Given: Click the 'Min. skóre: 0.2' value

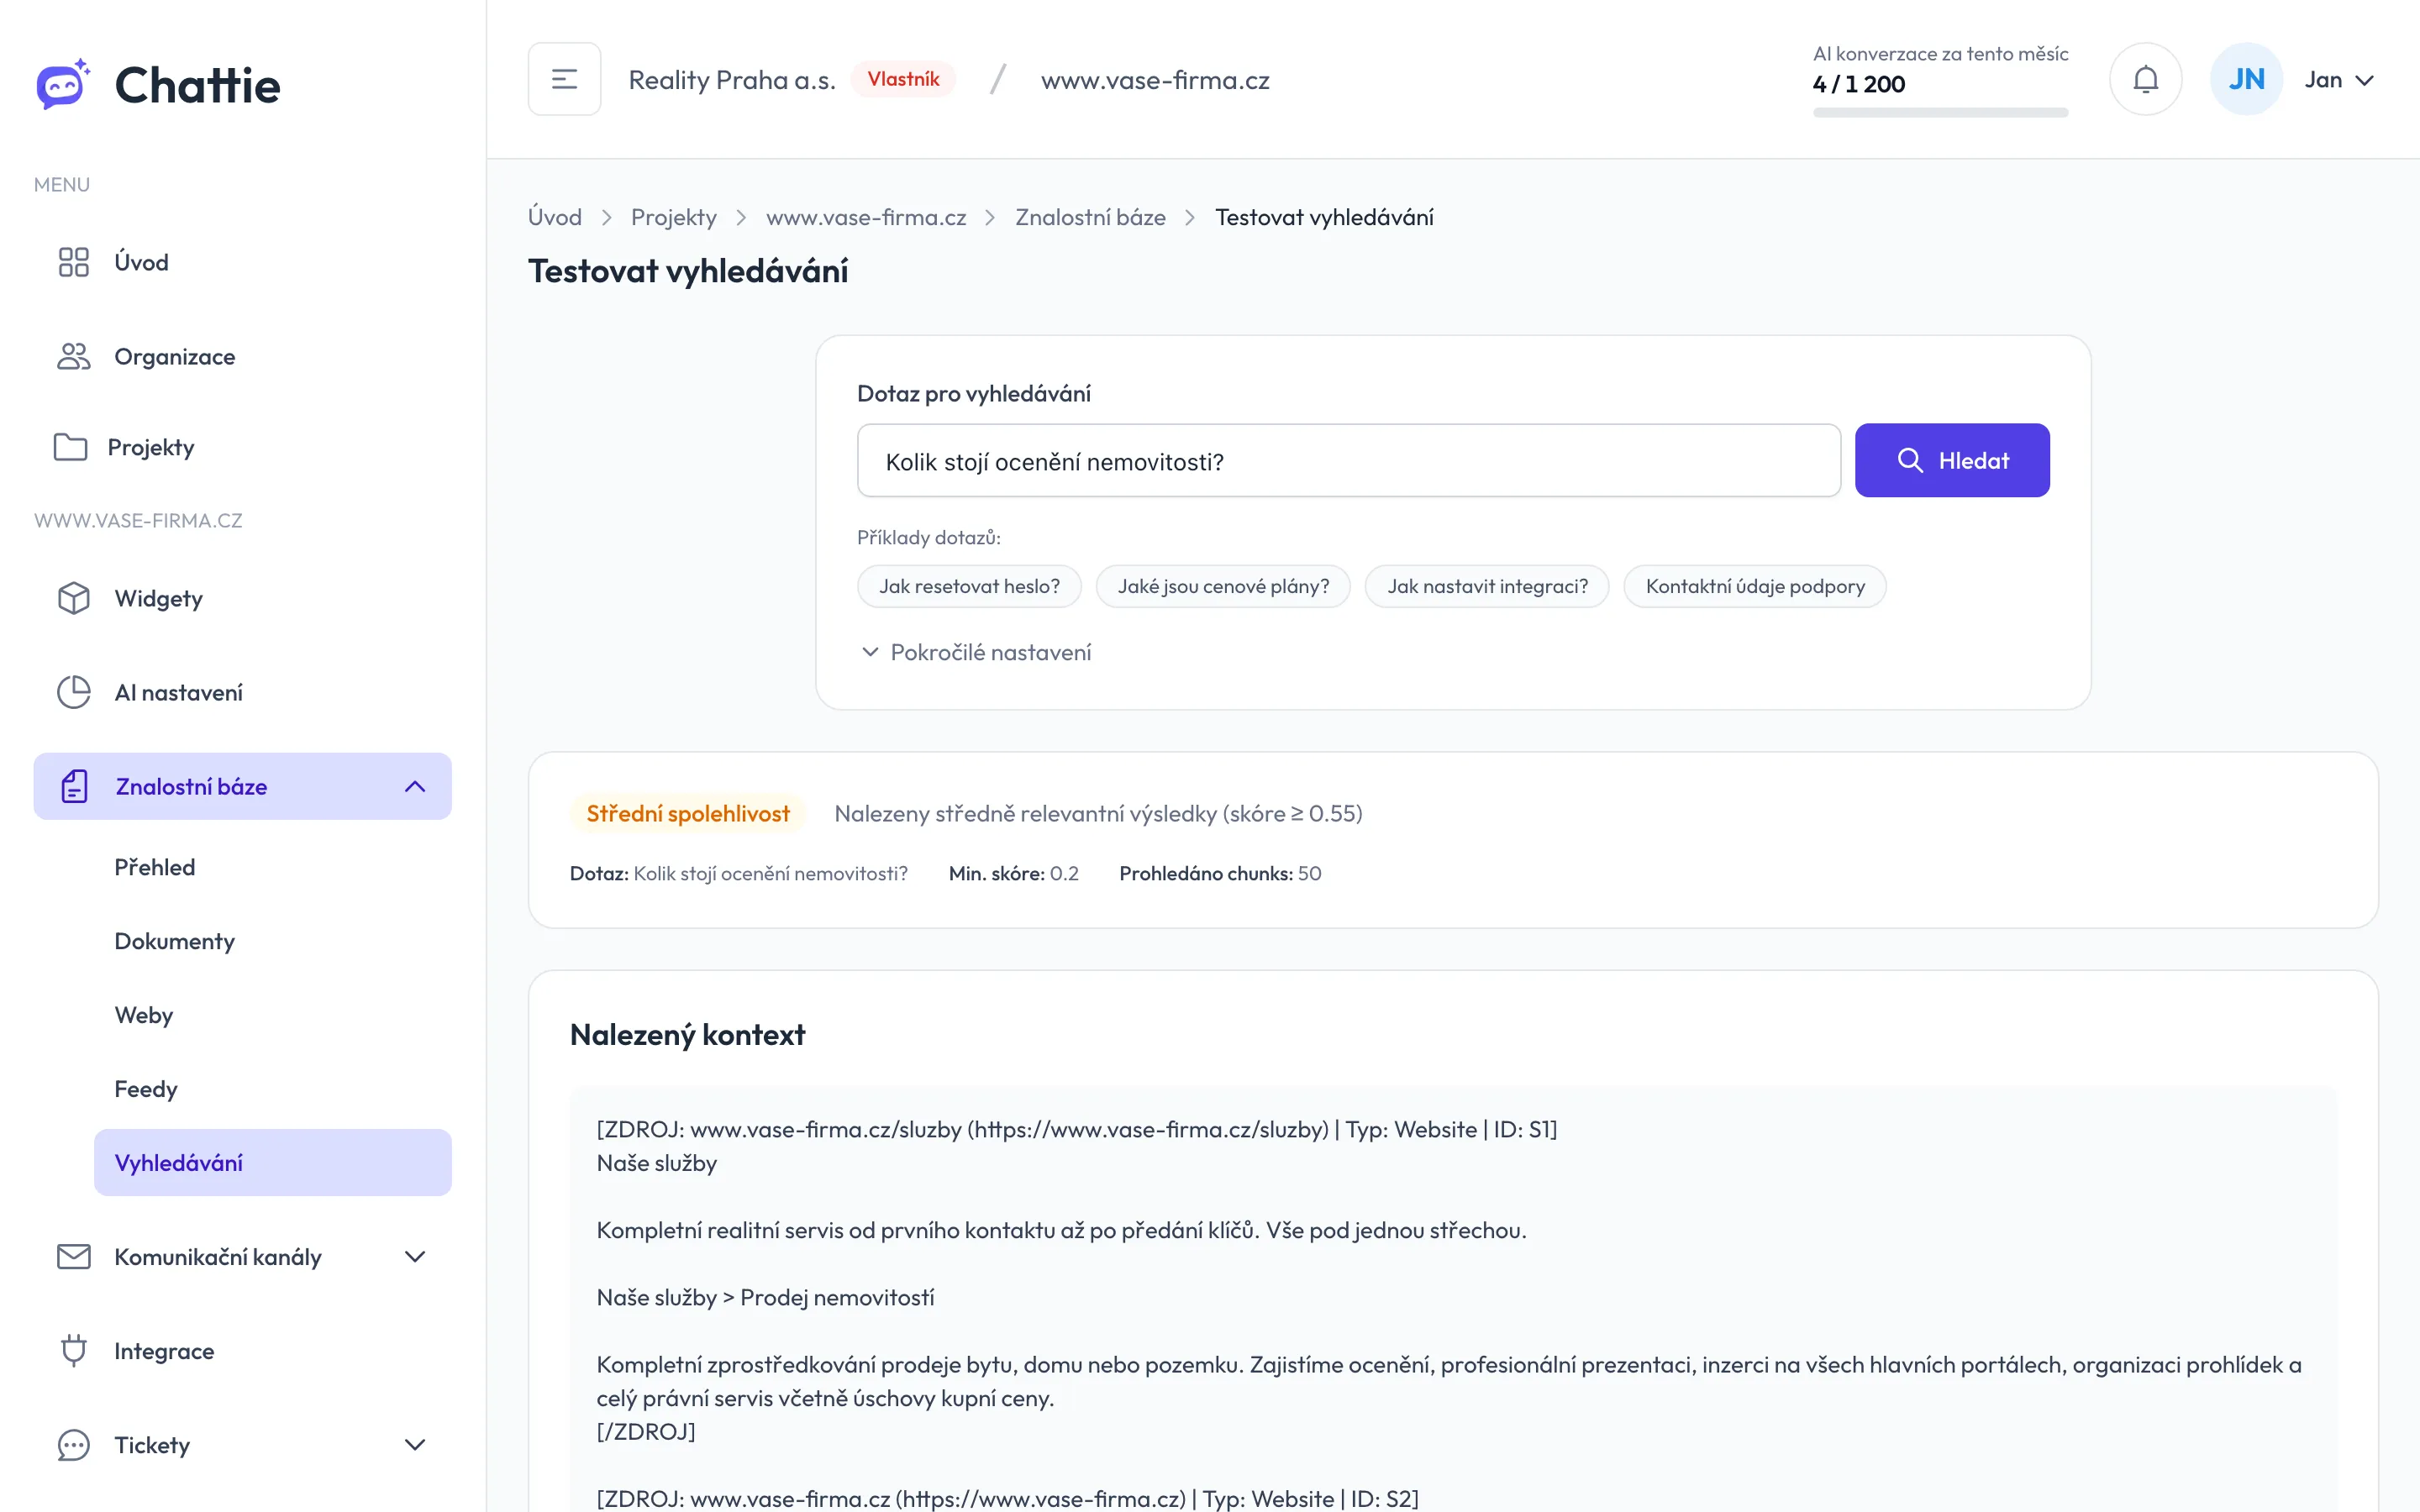Looking at the screenshot, I should coord(1014,873).
